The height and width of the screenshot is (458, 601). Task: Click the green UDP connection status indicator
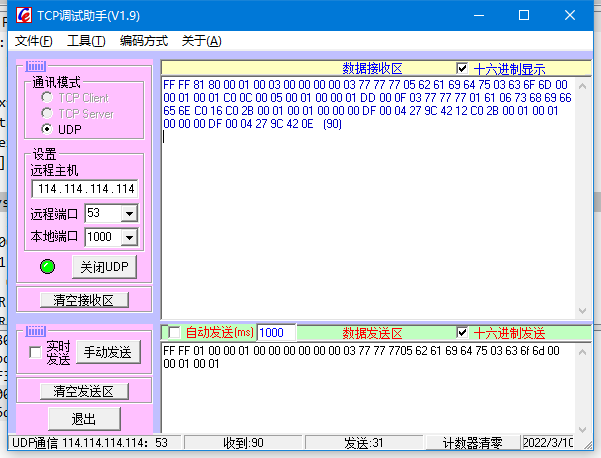(48, 267)
